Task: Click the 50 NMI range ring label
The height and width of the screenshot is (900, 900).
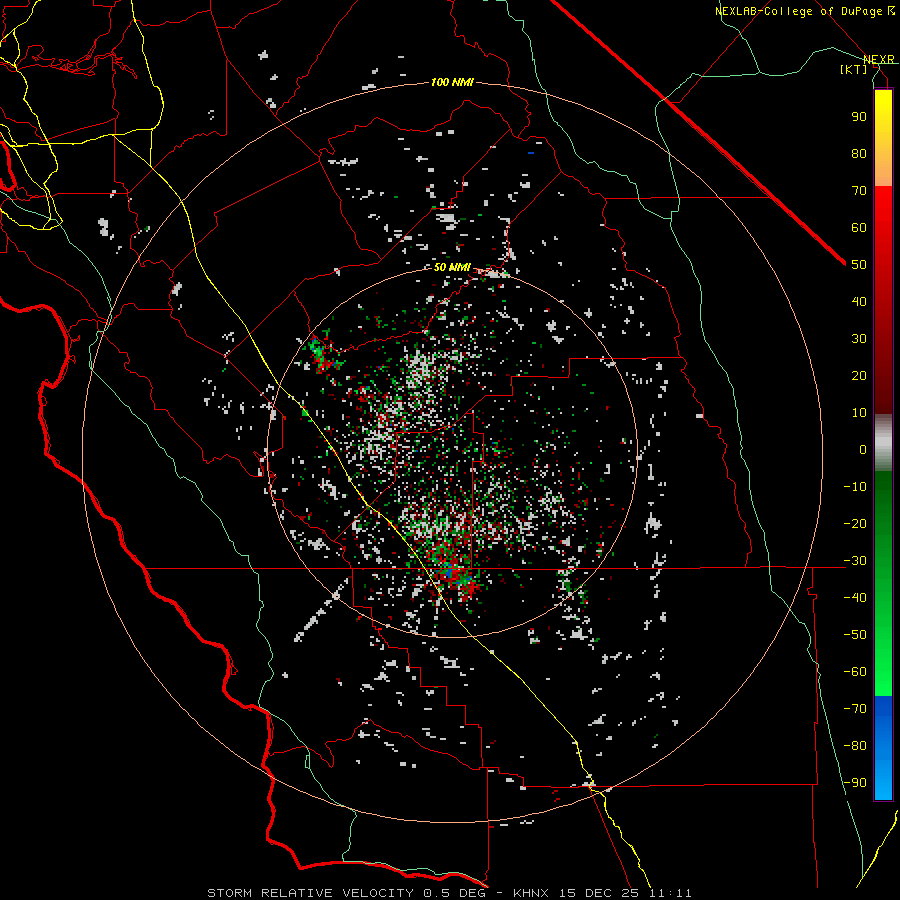Action: tap(452, 267)
